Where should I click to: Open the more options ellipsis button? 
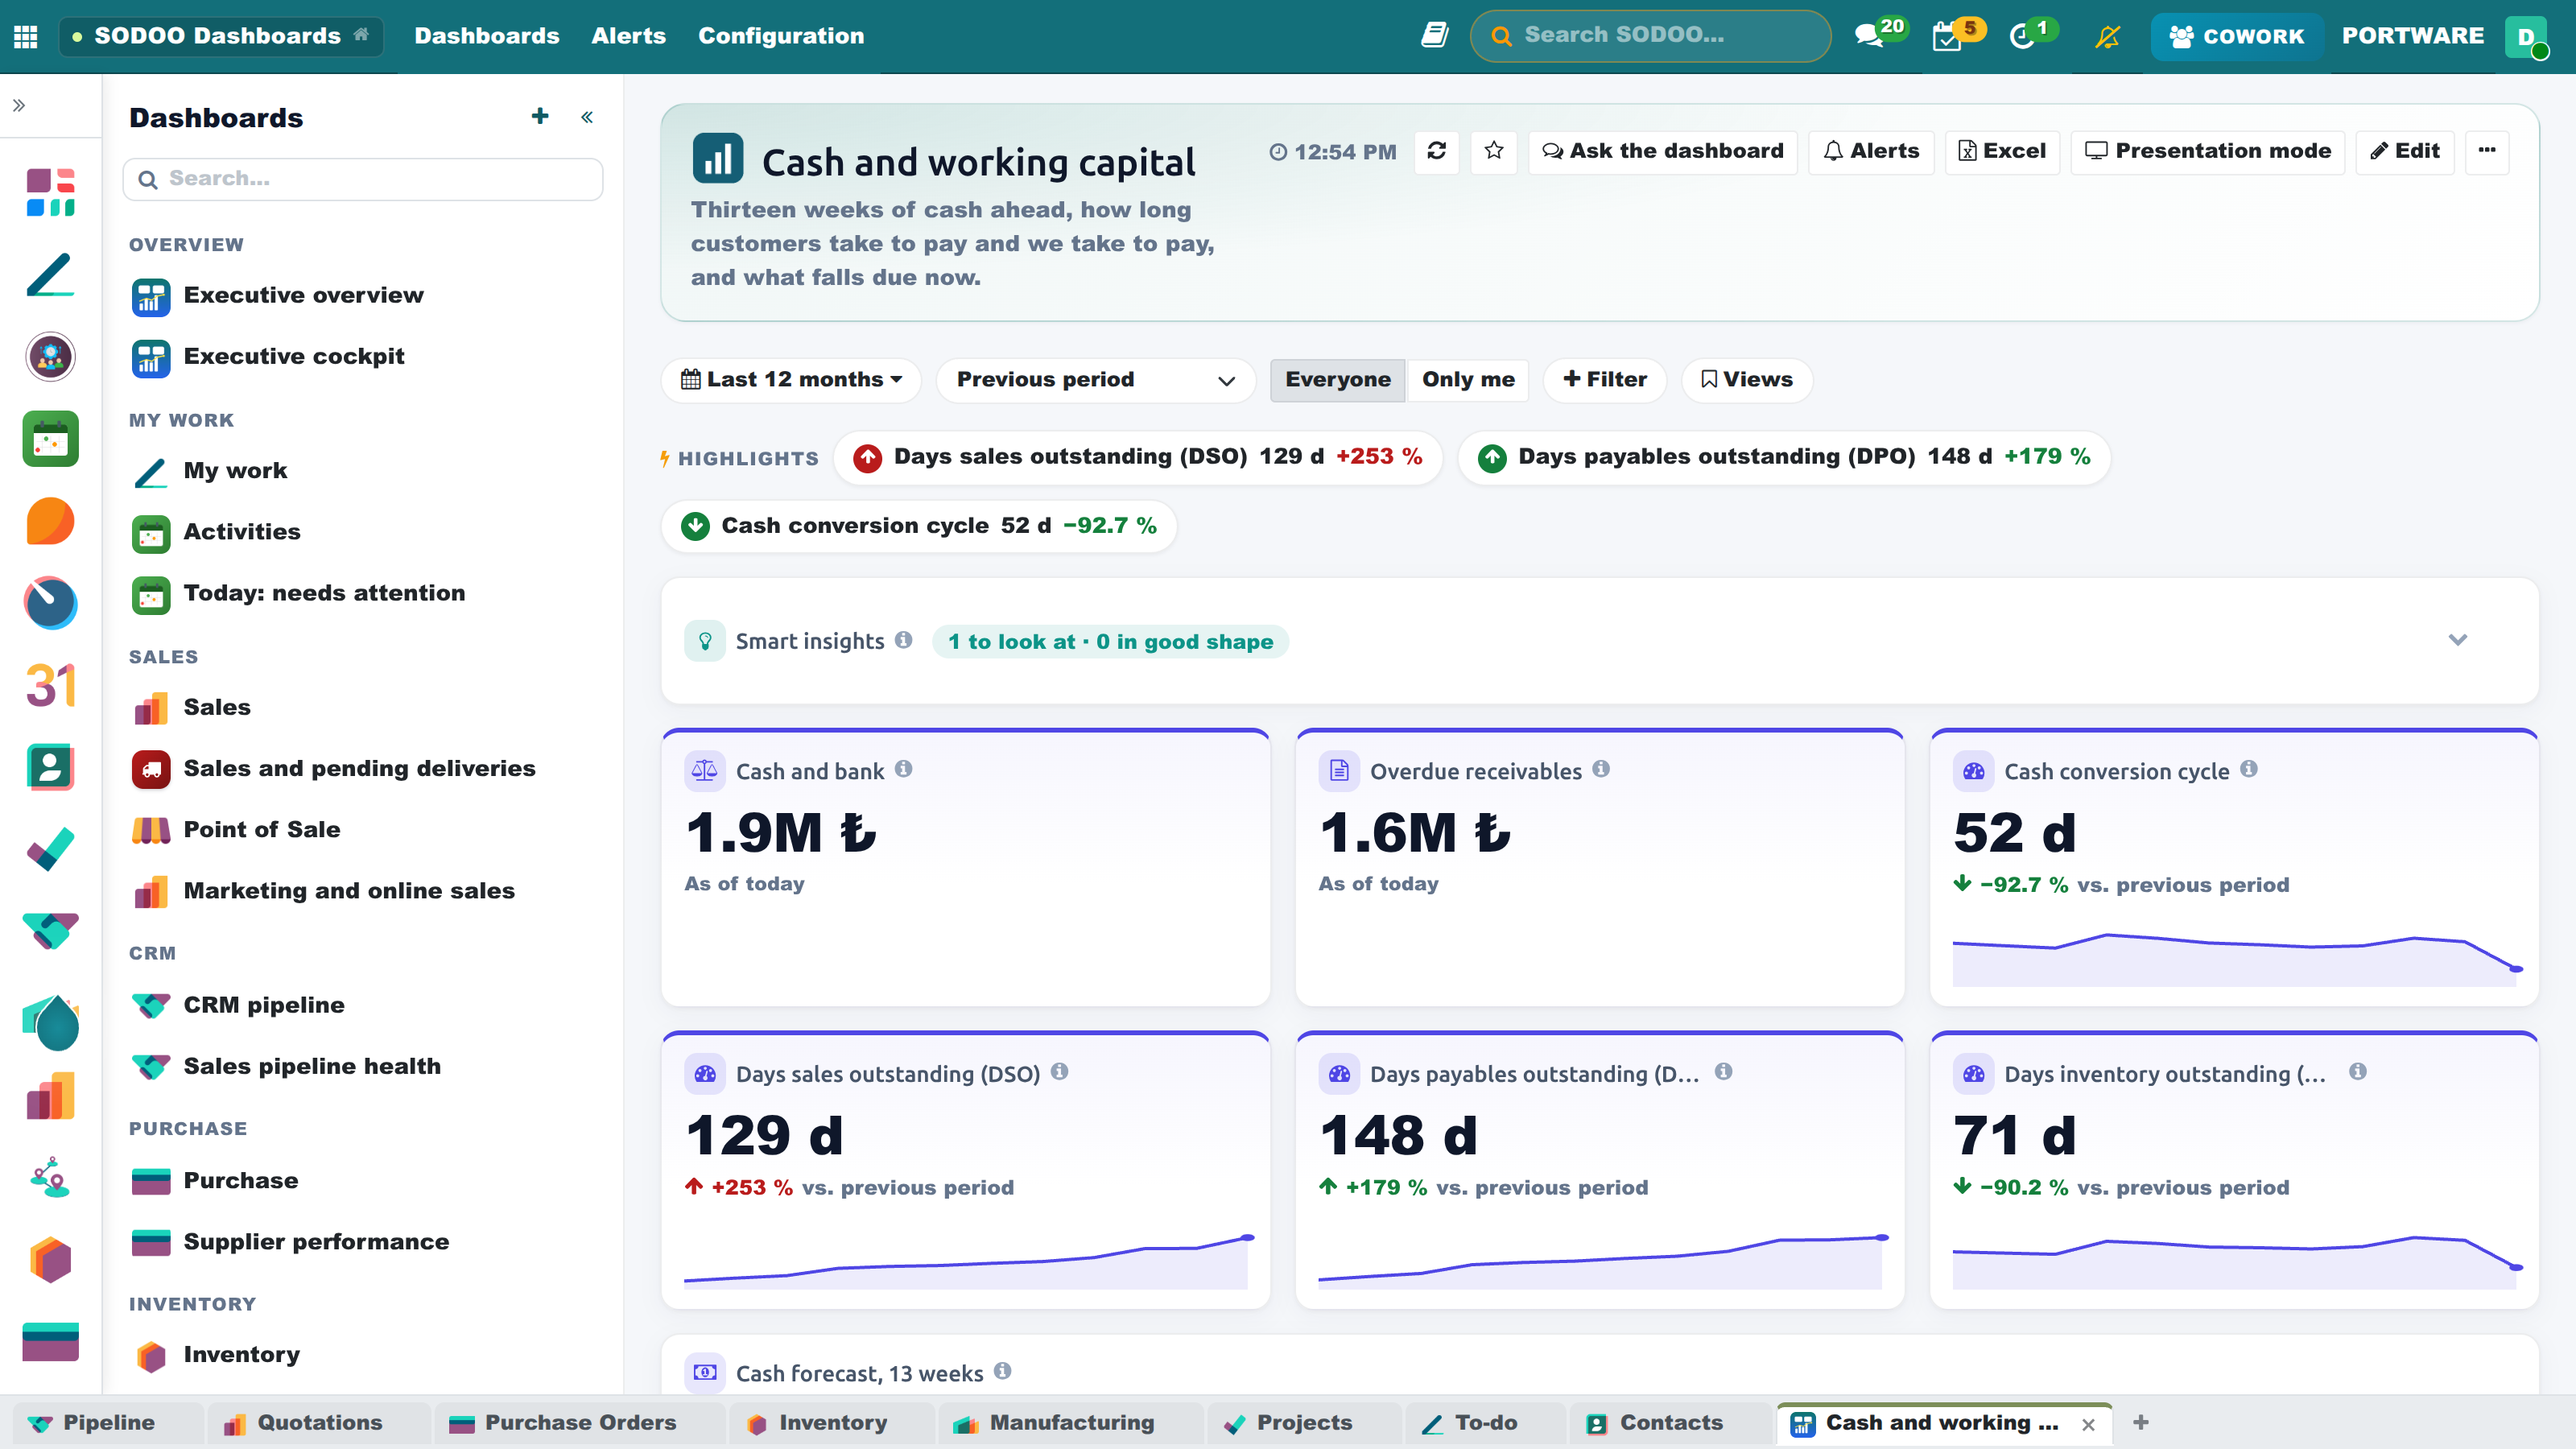tap(2487, 151)
